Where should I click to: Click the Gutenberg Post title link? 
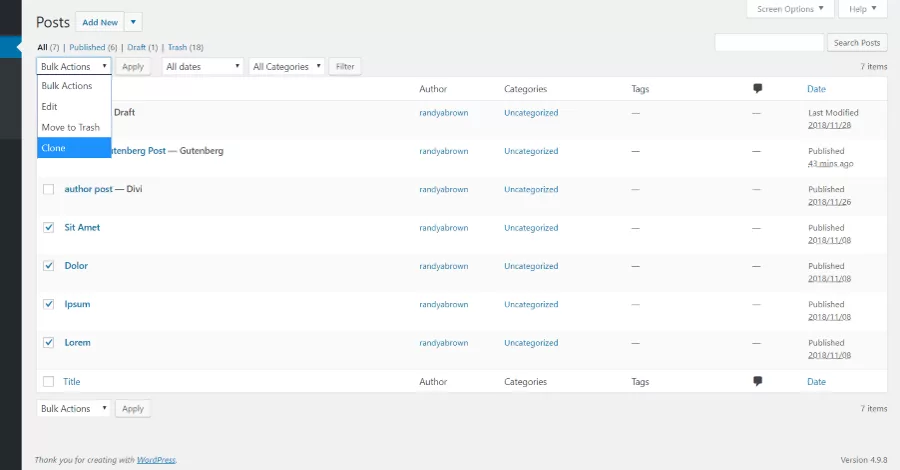coord(138,151)
